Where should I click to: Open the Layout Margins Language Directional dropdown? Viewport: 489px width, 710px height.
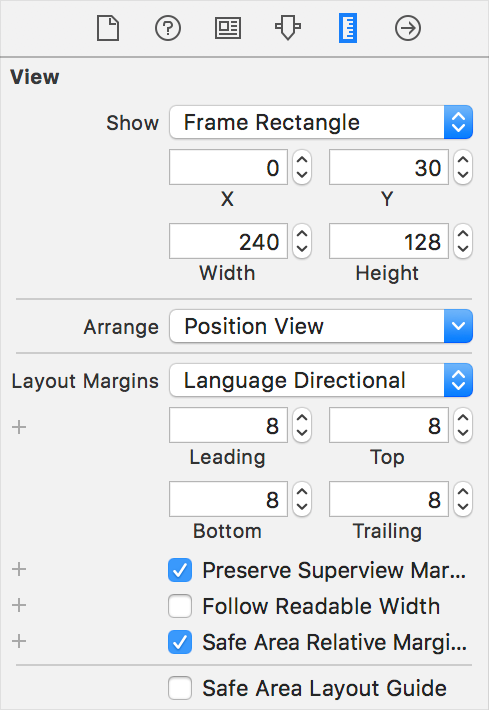pyautogui.click(x=321, y=380)
